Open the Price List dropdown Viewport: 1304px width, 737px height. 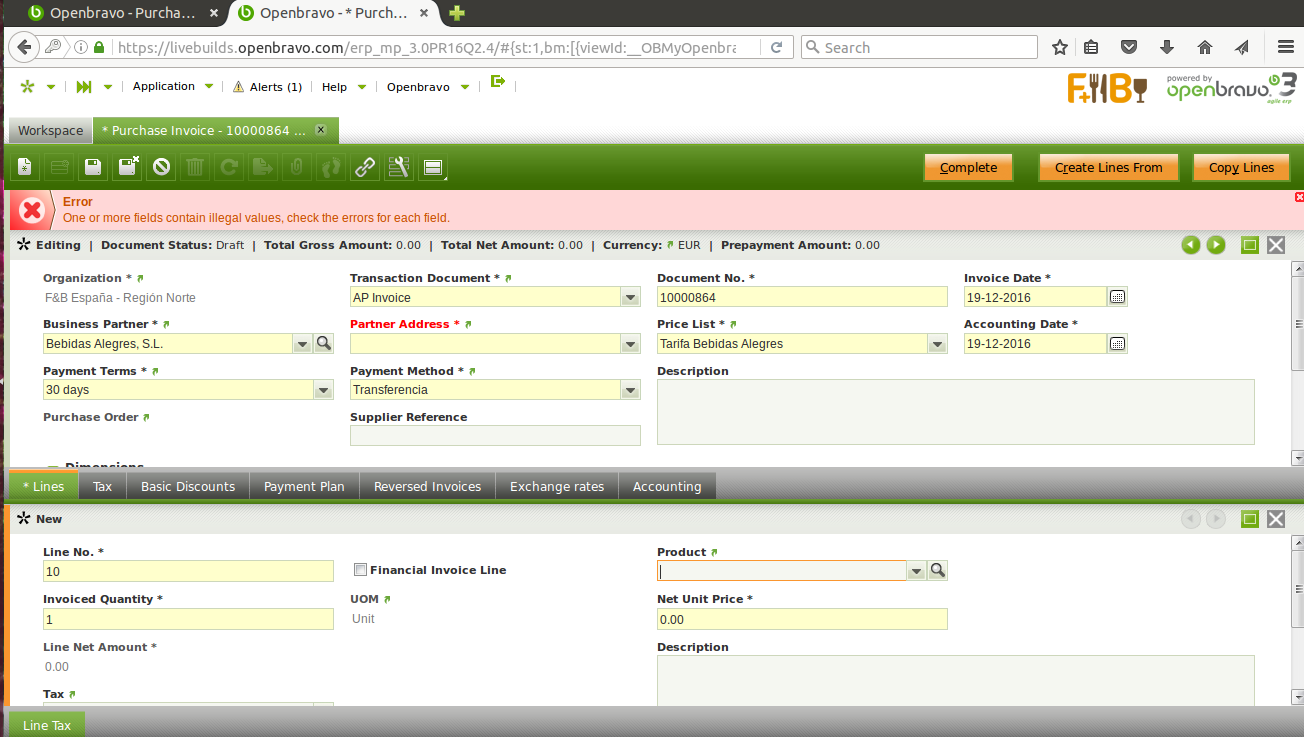point(937,344)
